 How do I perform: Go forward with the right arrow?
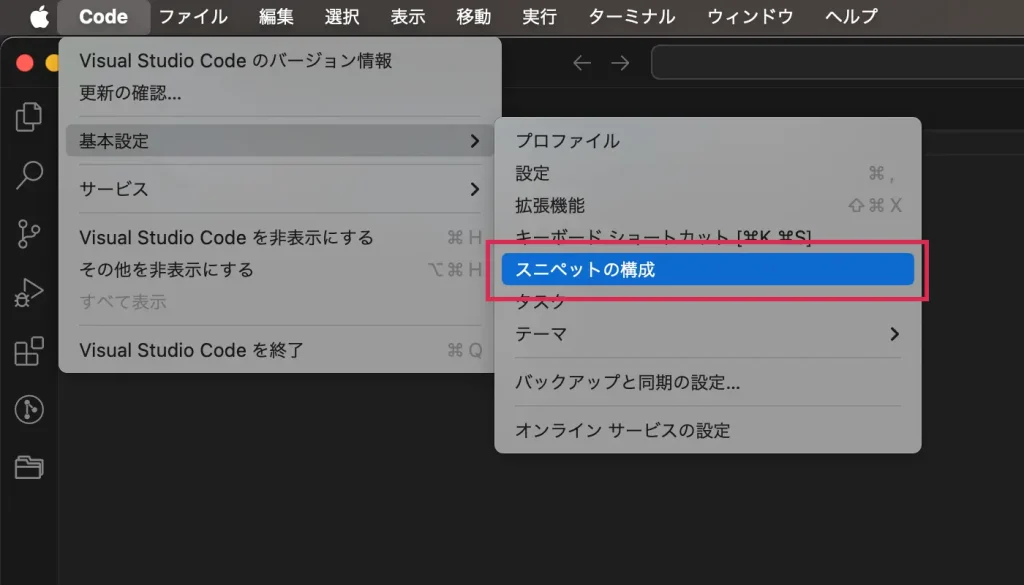pyautogui.click(x=620, y=63)
